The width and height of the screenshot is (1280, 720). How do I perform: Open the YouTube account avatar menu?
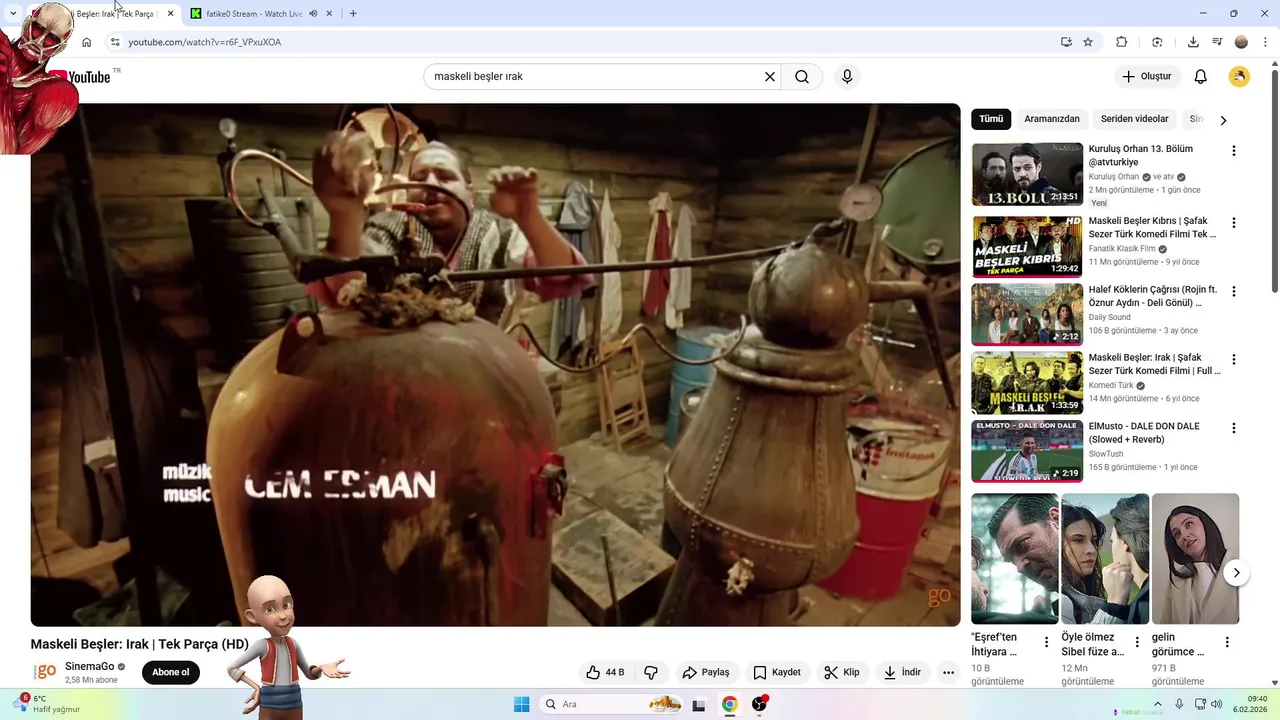click(1239, 77)
